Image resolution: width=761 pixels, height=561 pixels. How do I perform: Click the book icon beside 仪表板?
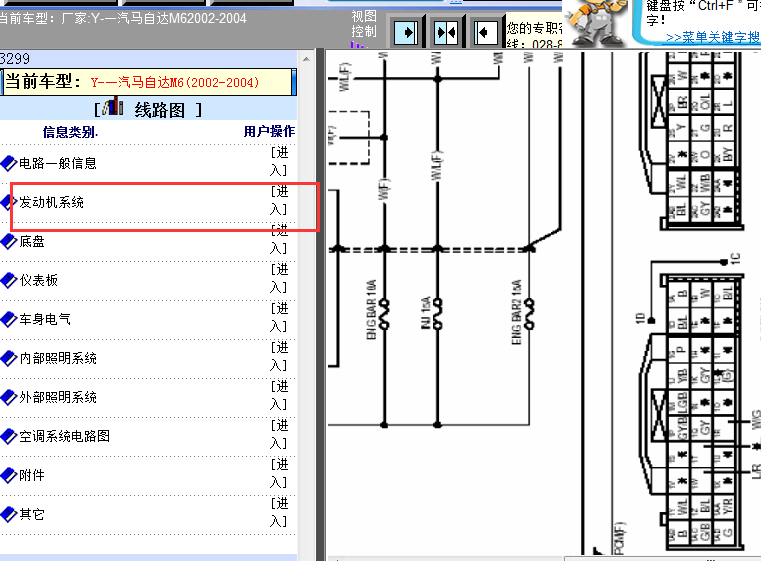[9, 280]
